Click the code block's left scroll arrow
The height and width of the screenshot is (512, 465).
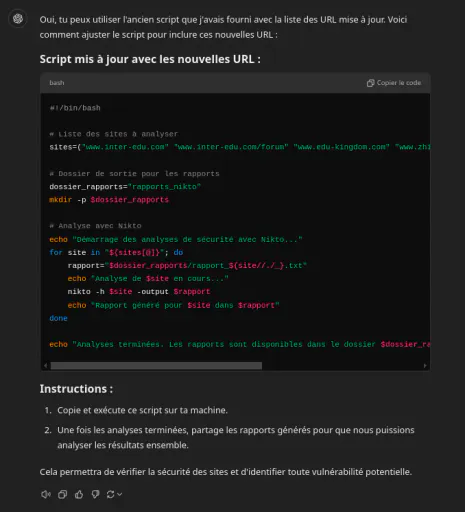pos(46,366)
